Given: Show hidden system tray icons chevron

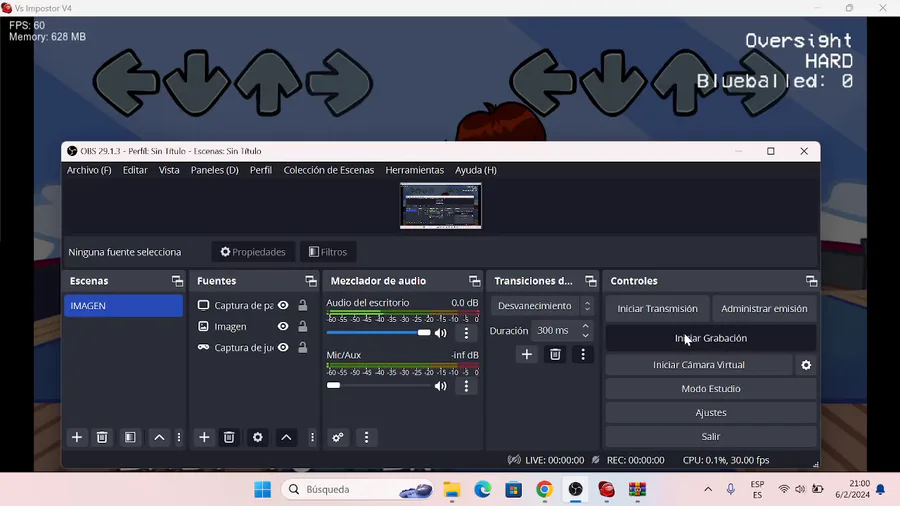Looking at the screenshot, I should 708,489.
